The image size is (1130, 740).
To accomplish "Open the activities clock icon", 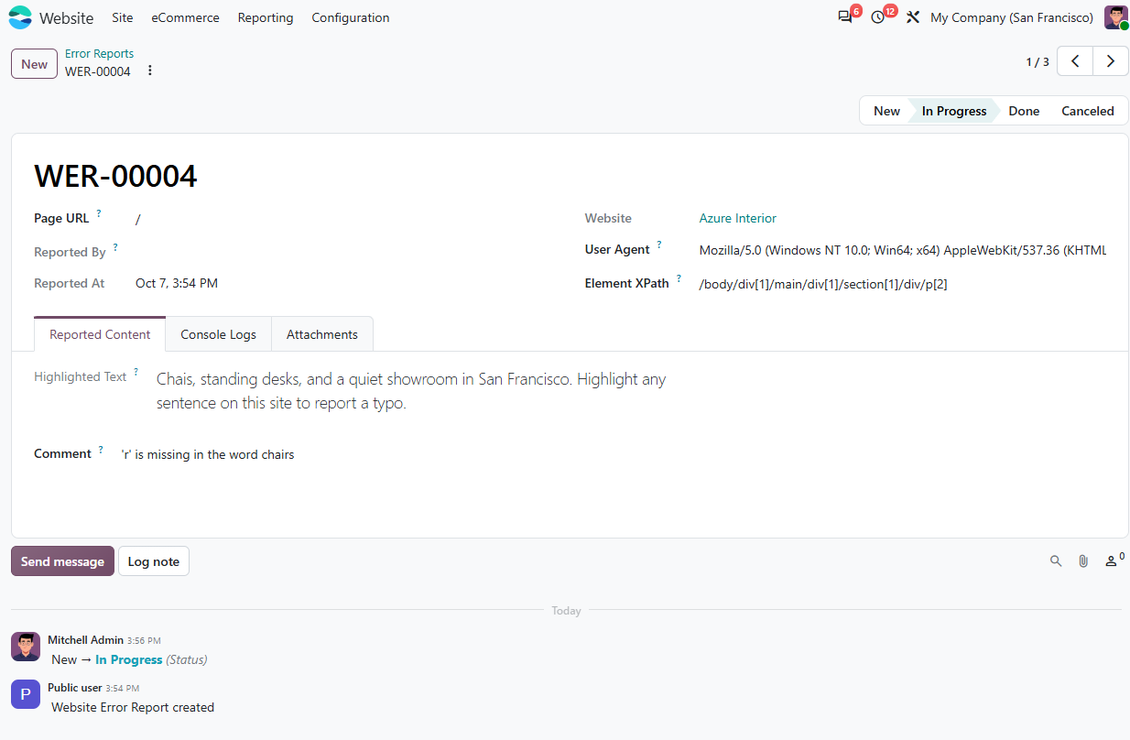I will click(878, 17).
